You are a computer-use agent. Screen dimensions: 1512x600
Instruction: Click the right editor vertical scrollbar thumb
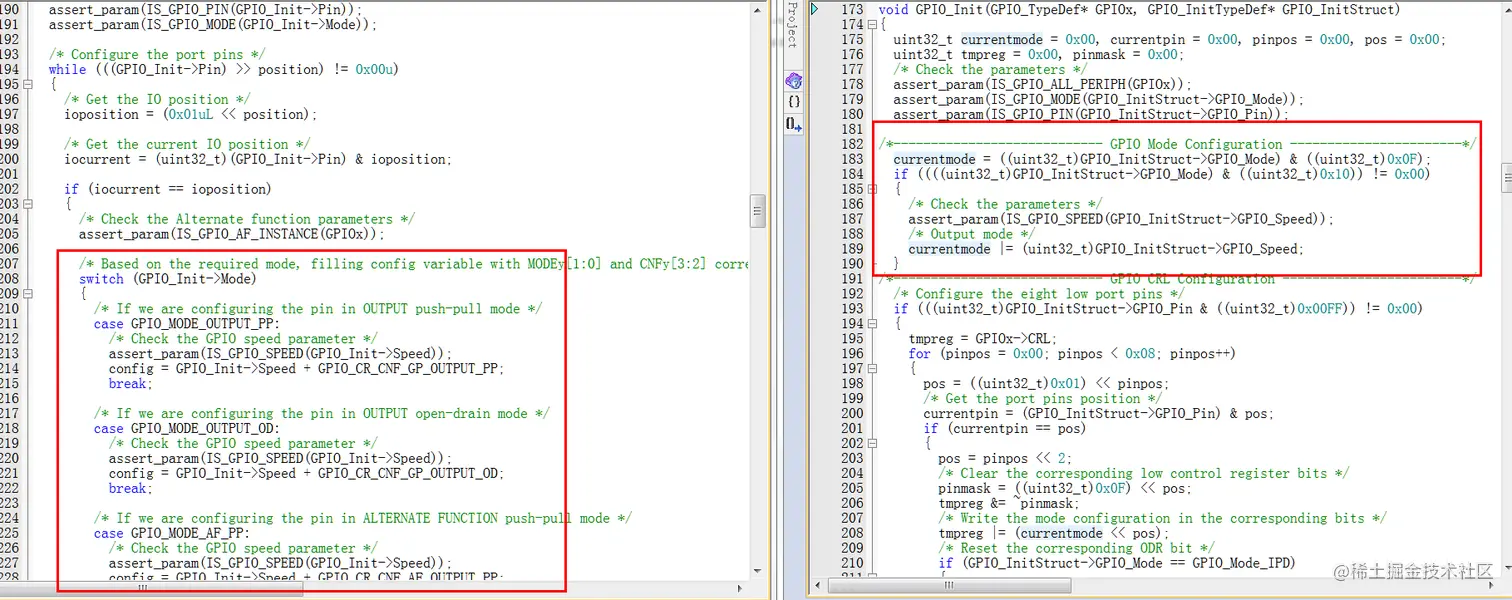(1505, 178)
